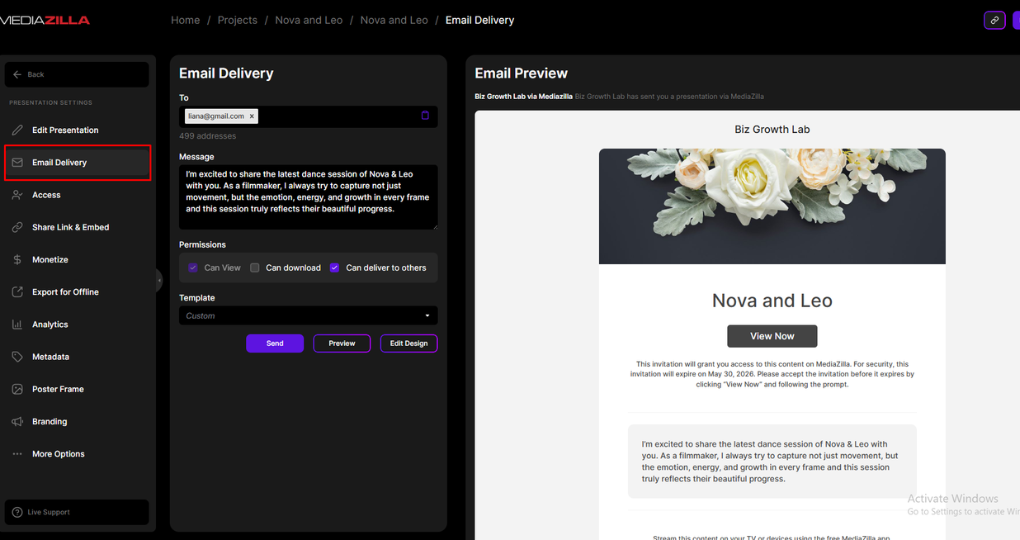The image size is (1020, 540).
Task: Click the 499 addresses text
Action: pos(208,136)
